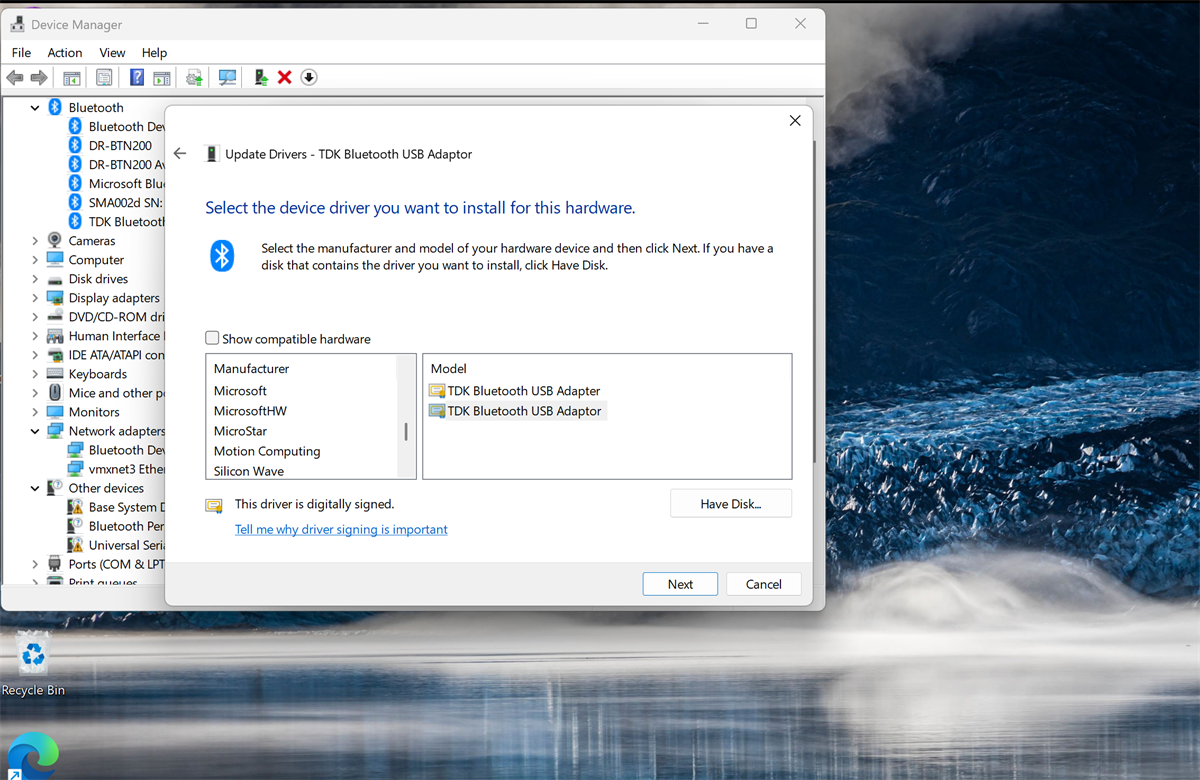
Task: Select Silicon Wave manufacturer
Action: [x=249, y=471]
